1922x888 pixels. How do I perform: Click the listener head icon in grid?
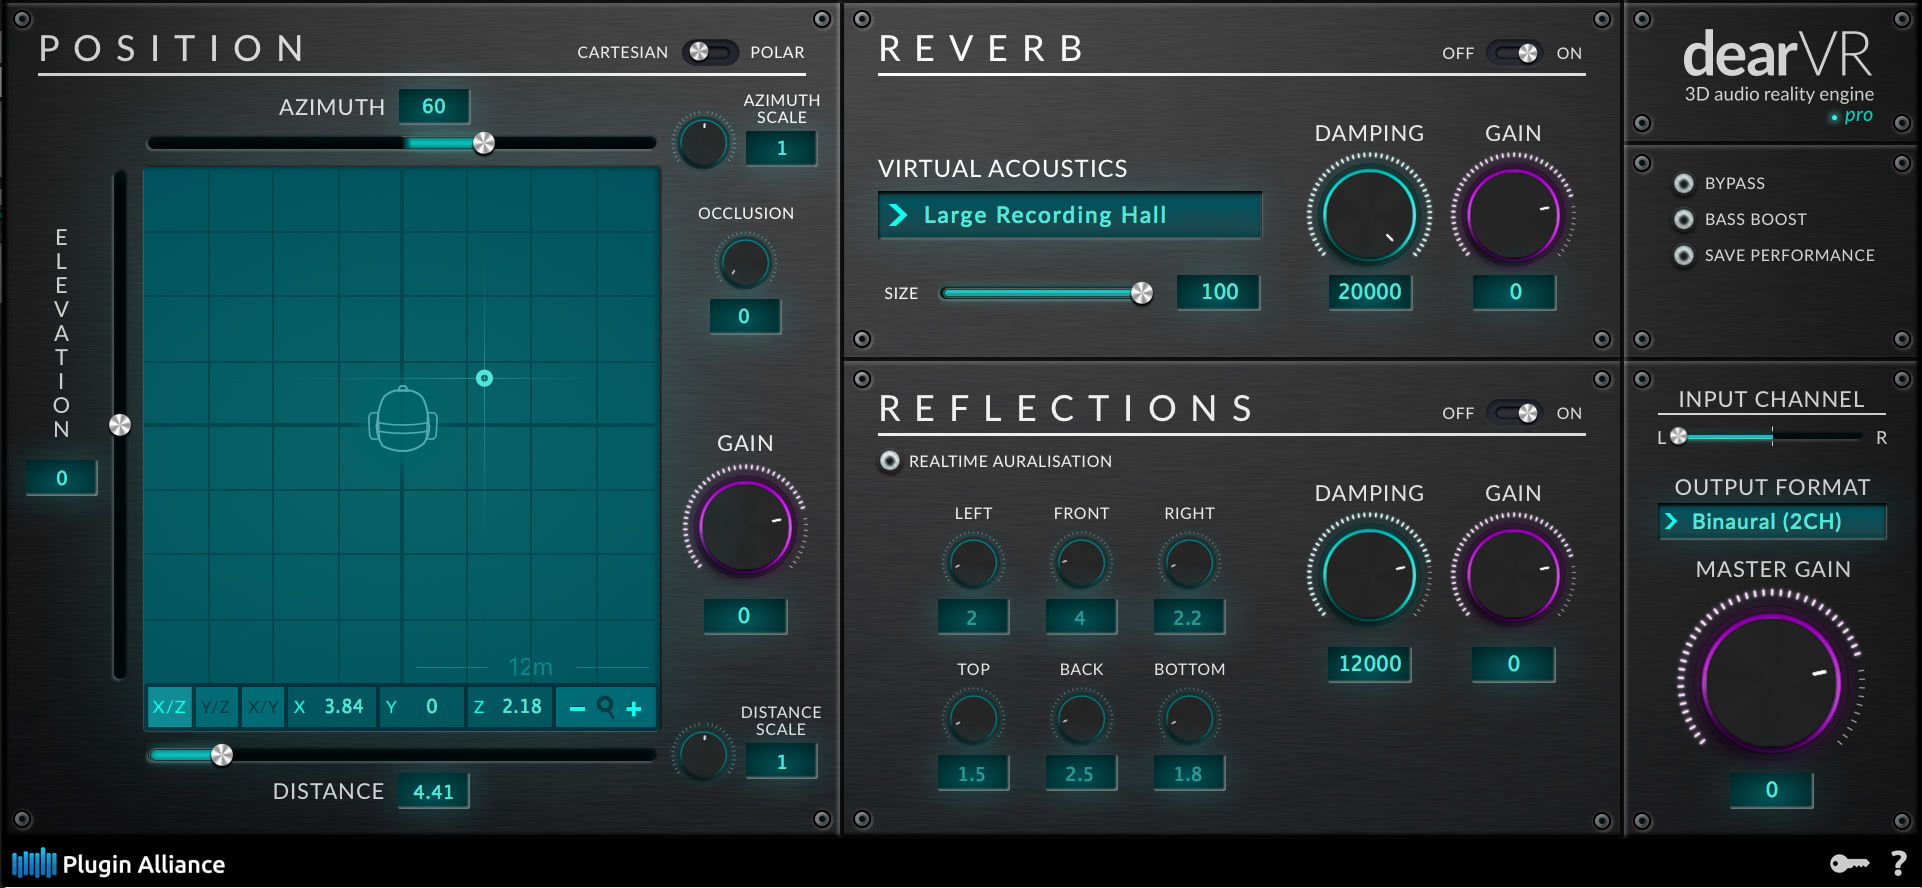pyautogui.click(x=403, y=419)
